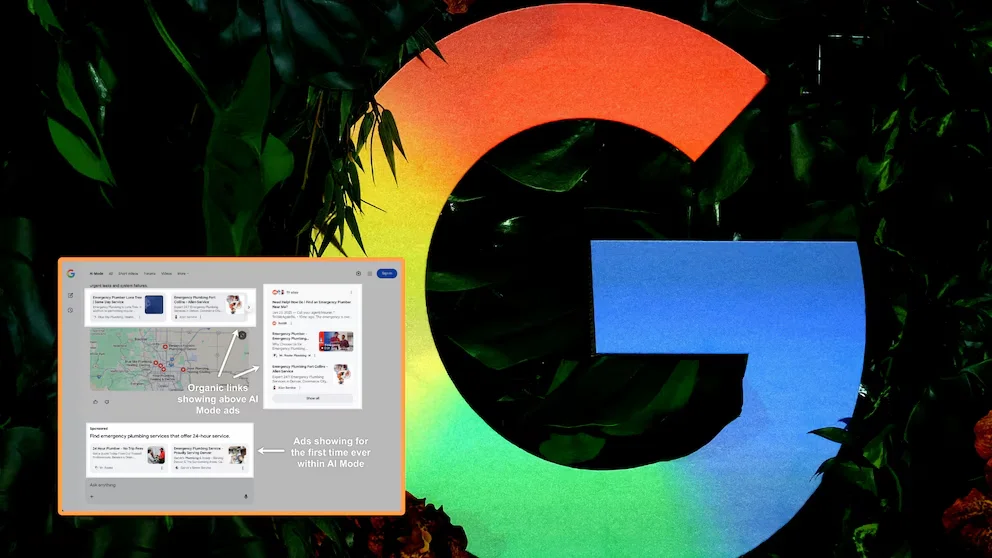
Task: Click the plus icon in Ask anything box
Action: (92, 497)
